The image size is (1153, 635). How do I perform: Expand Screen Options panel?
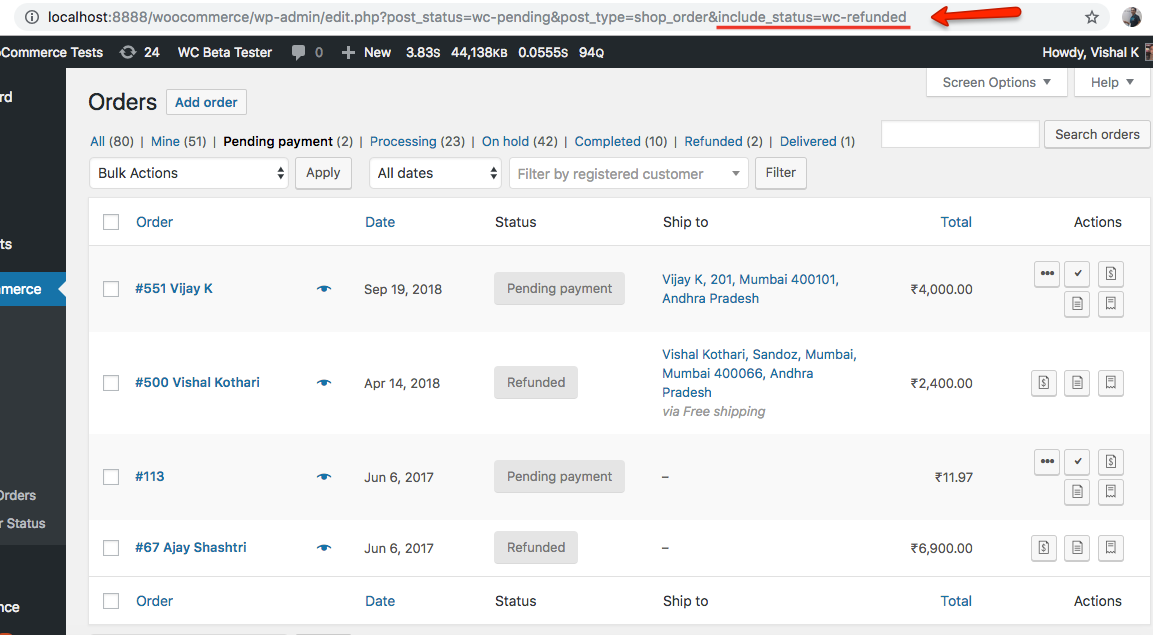click(x=996, y=82)
